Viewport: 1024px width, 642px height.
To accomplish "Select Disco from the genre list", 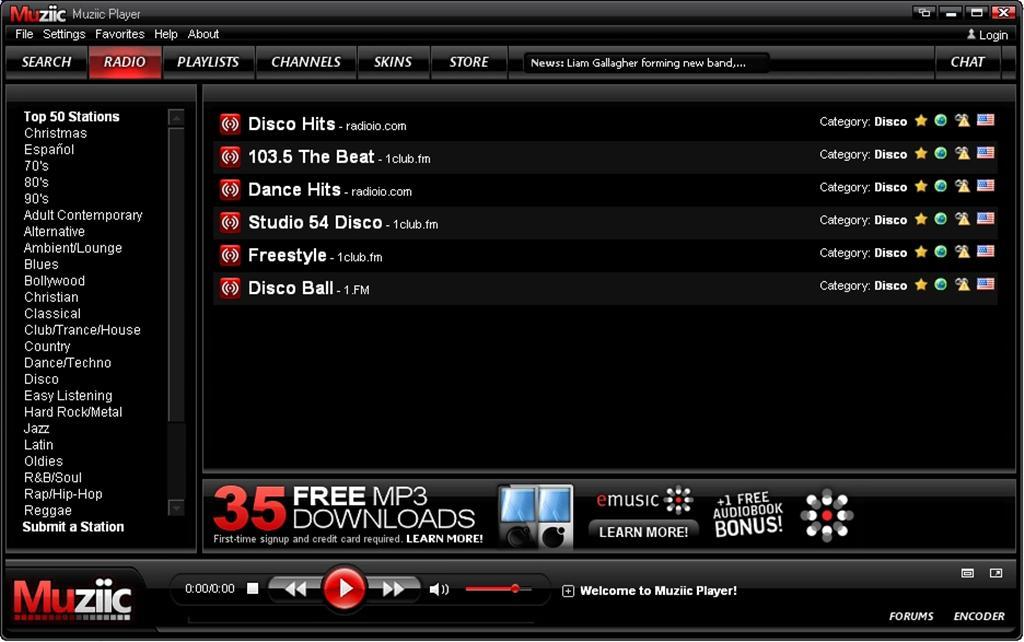I will 41,379.
